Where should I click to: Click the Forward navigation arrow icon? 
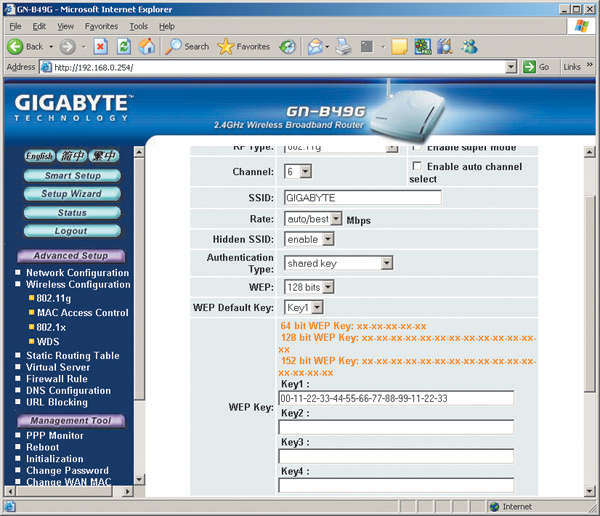pos(67,47)
